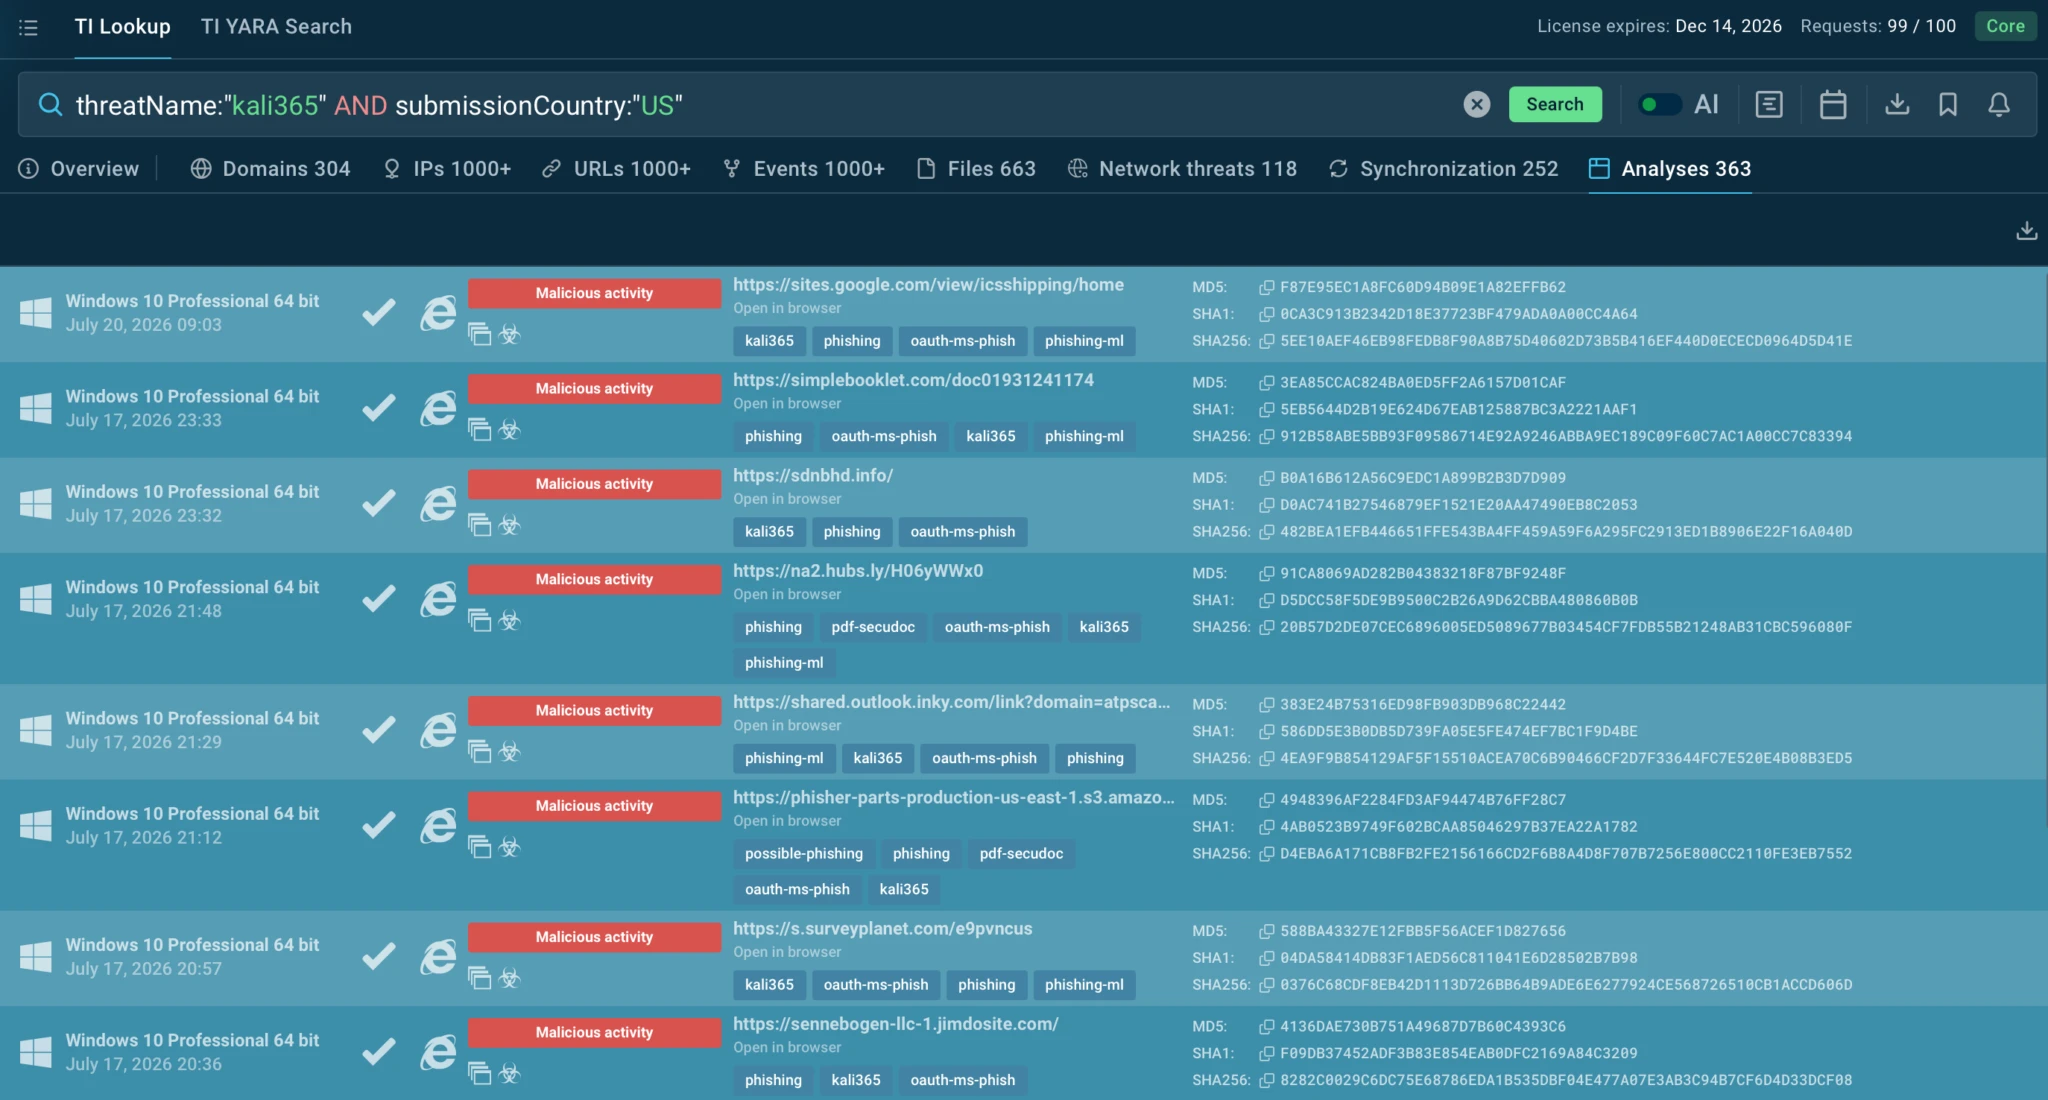The height and width of the screenshot is (1100, 2048).
Task: Go to the Overview tab
Action: click(x=78, y=168)
